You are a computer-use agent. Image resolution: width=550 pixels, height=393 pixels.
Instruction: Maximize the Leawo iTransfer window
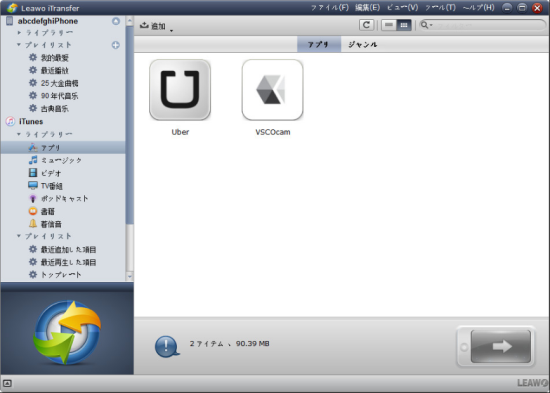coord(522,8)
